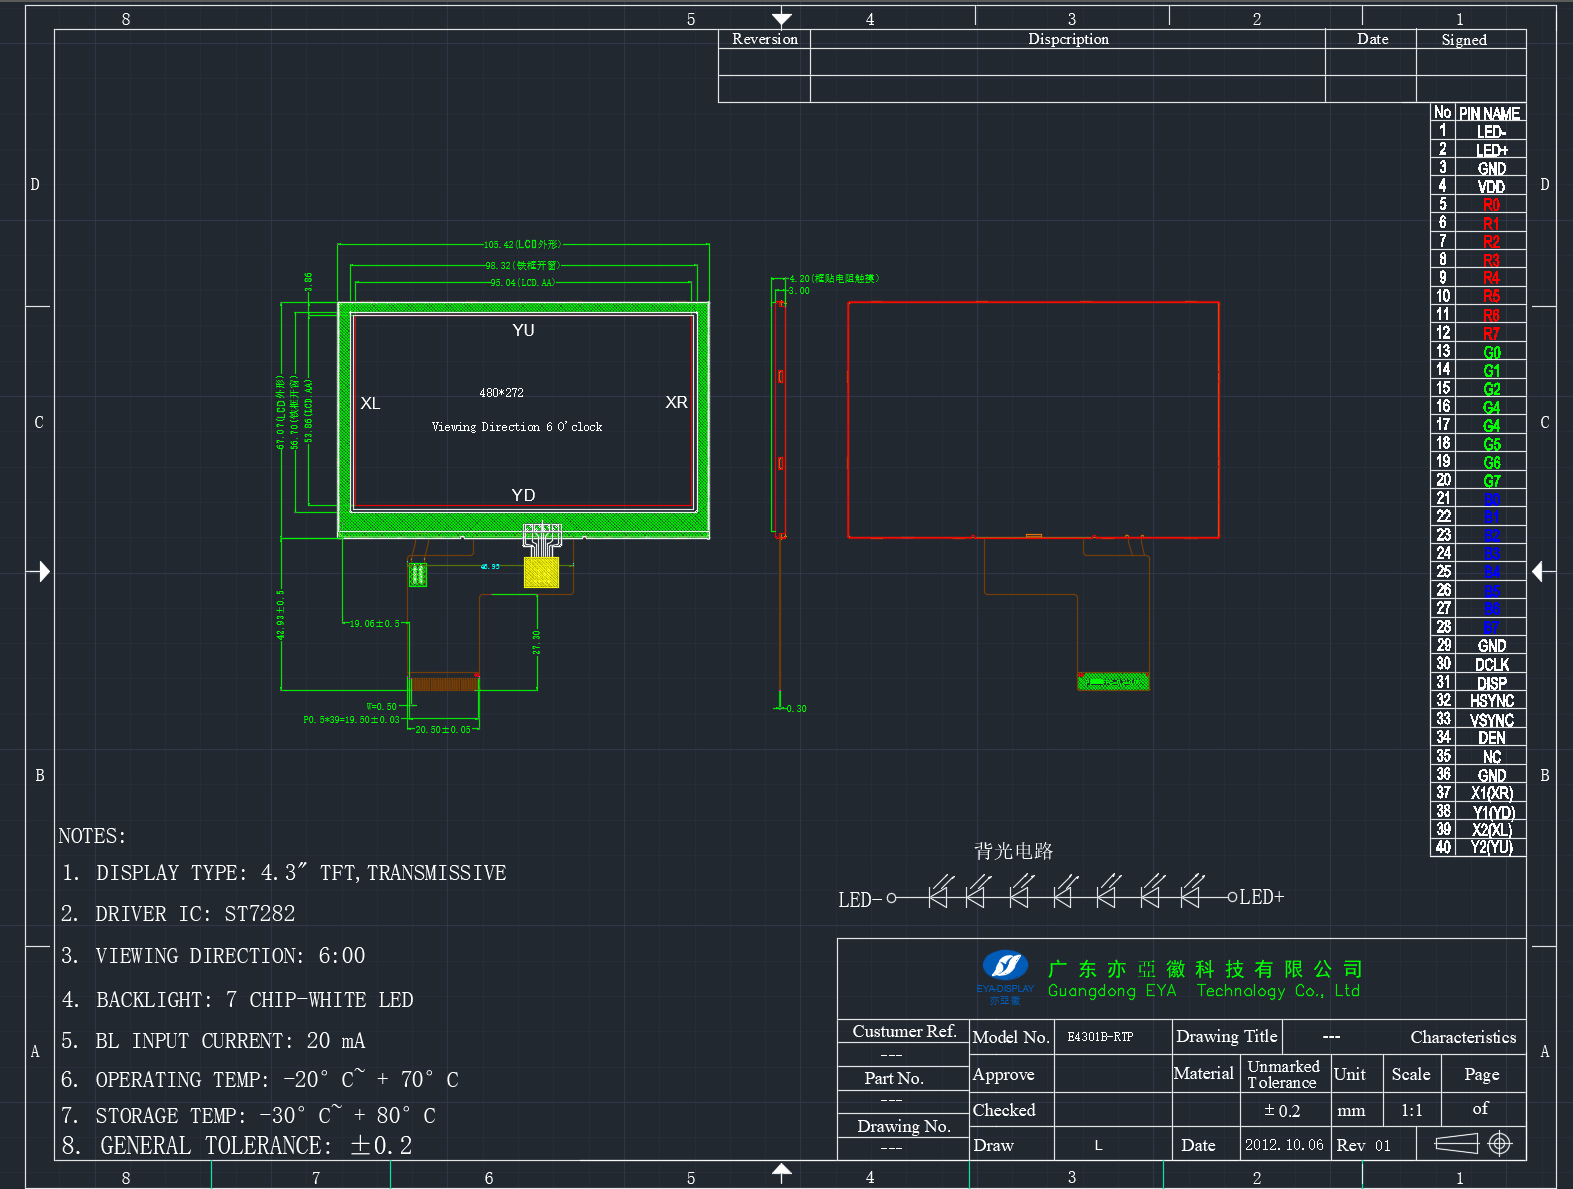1573x1189 pixels.
Task: Select the 'HSYNC' pin name
Action: coord(1492,701)
